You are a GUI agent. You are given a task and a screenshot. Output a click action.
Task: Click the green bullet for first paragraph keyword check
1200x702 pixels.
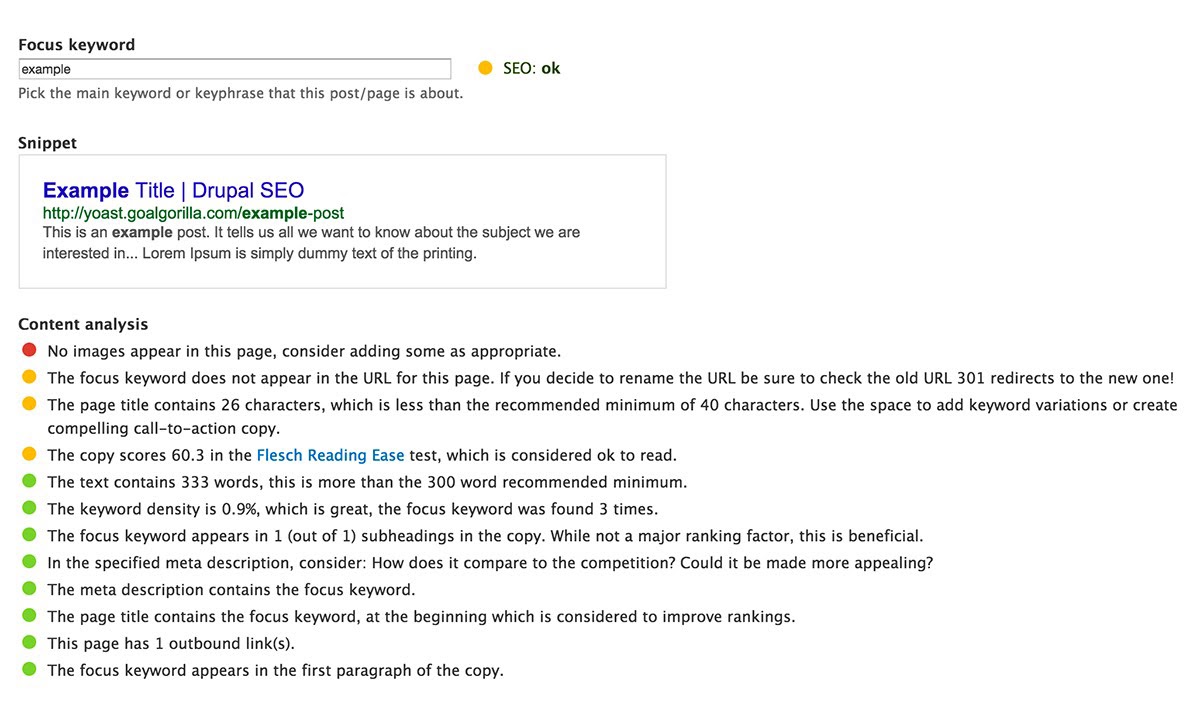pos(30,670)
